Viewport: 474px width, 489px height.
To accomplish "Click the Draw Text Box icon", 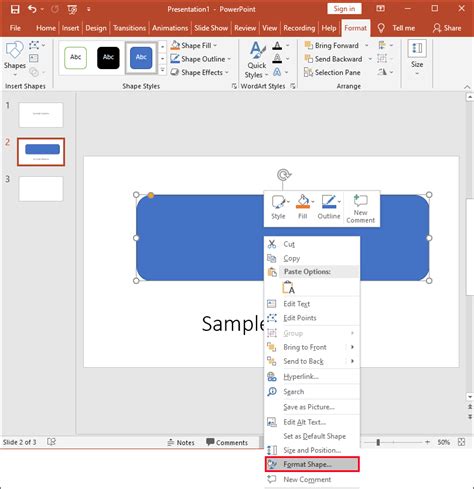I will coord(34,59).
